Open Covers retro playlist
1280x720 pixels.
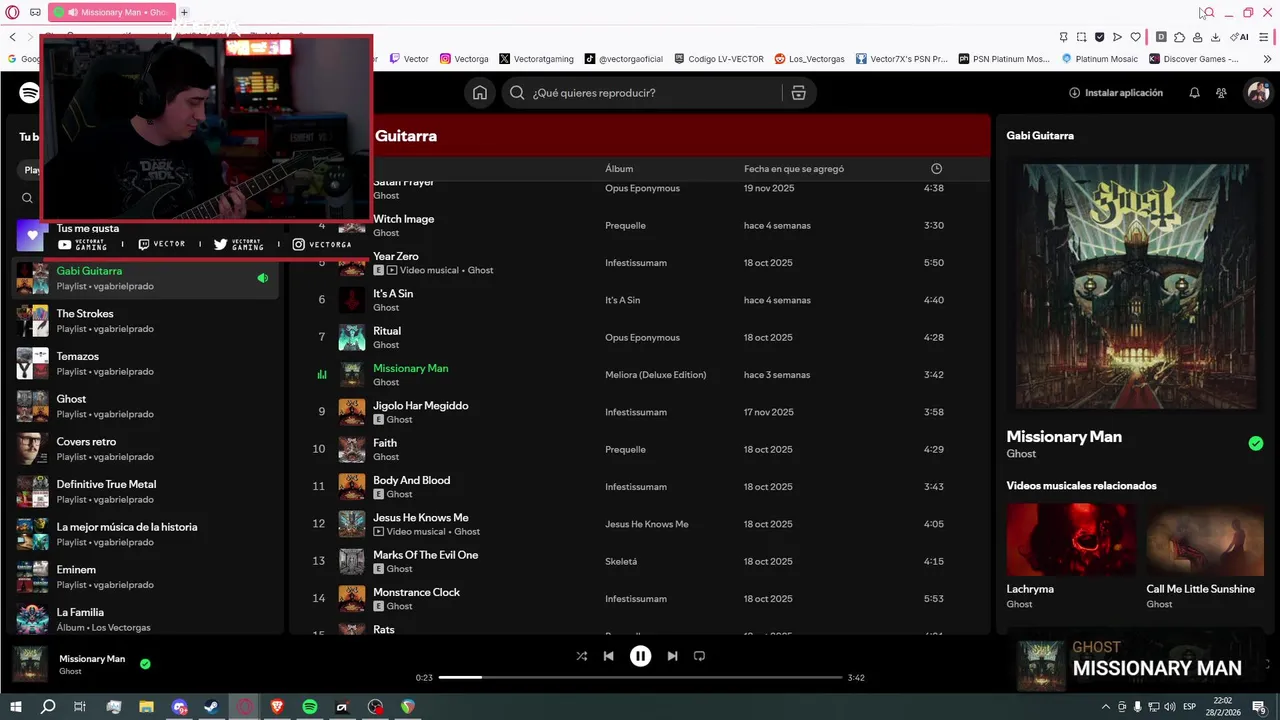tap(145, 449)
